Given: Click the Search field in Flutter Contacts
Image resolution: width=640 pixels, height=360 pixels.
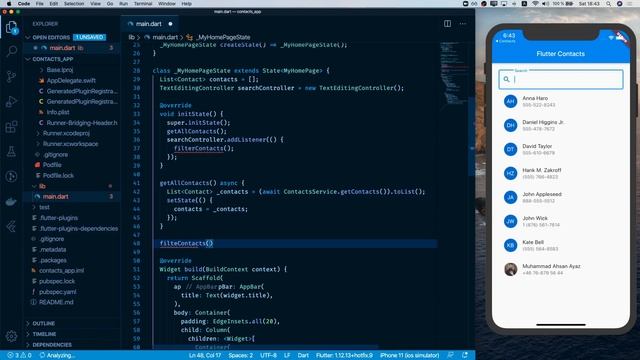Looking at the screenshot, I should tap(561, 79).
